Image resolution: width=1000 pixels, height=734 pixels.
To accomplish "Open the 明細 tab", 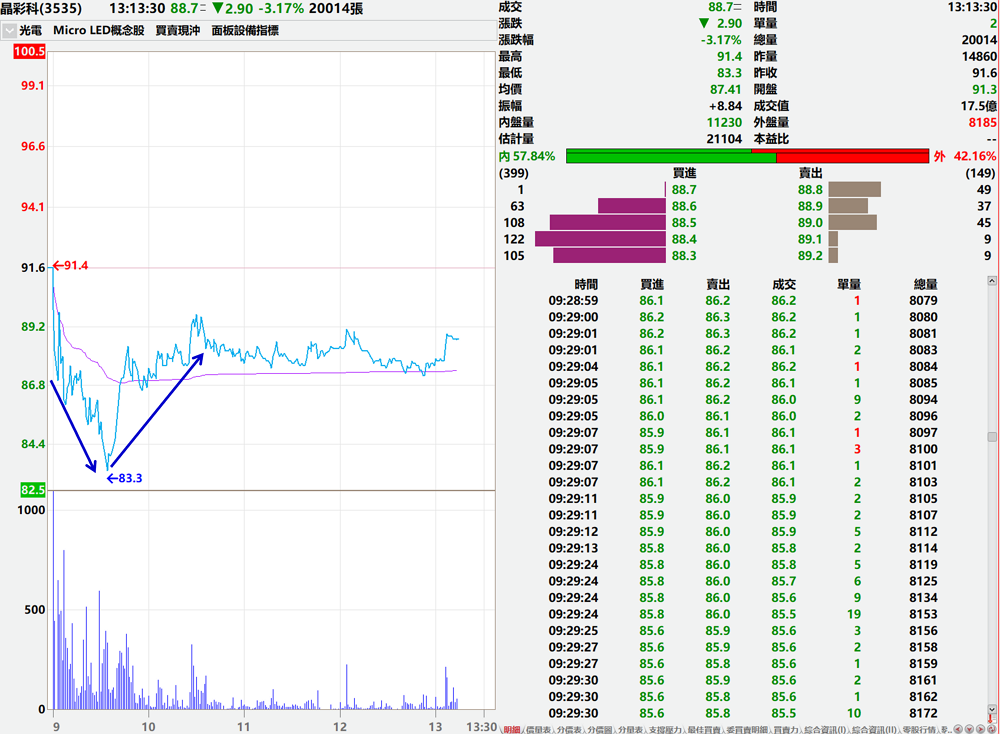I will point(512,729).
